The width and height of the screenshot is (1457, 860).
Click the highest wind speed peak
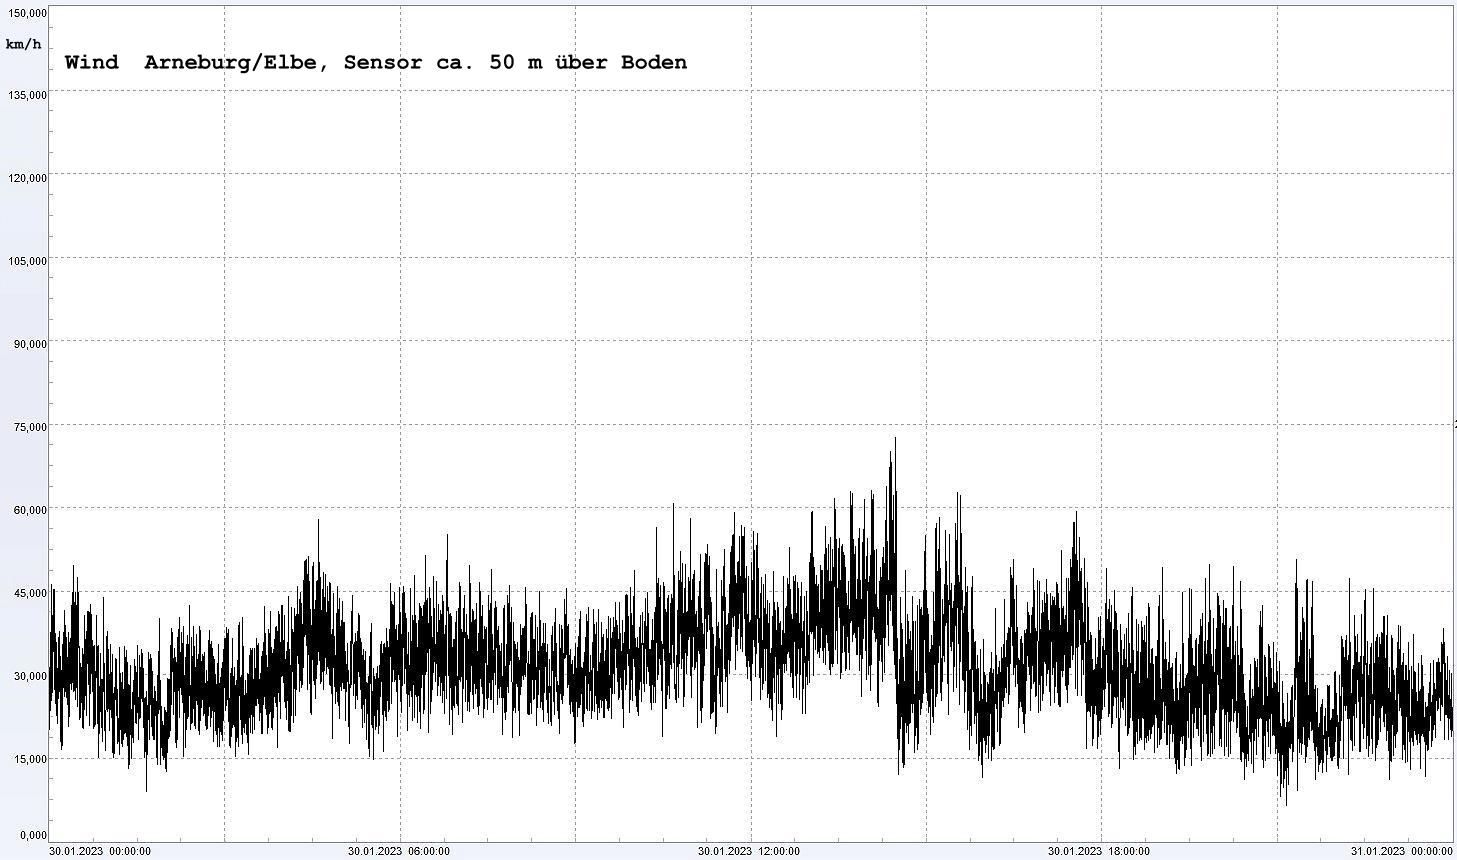click(x=895, y=439)
